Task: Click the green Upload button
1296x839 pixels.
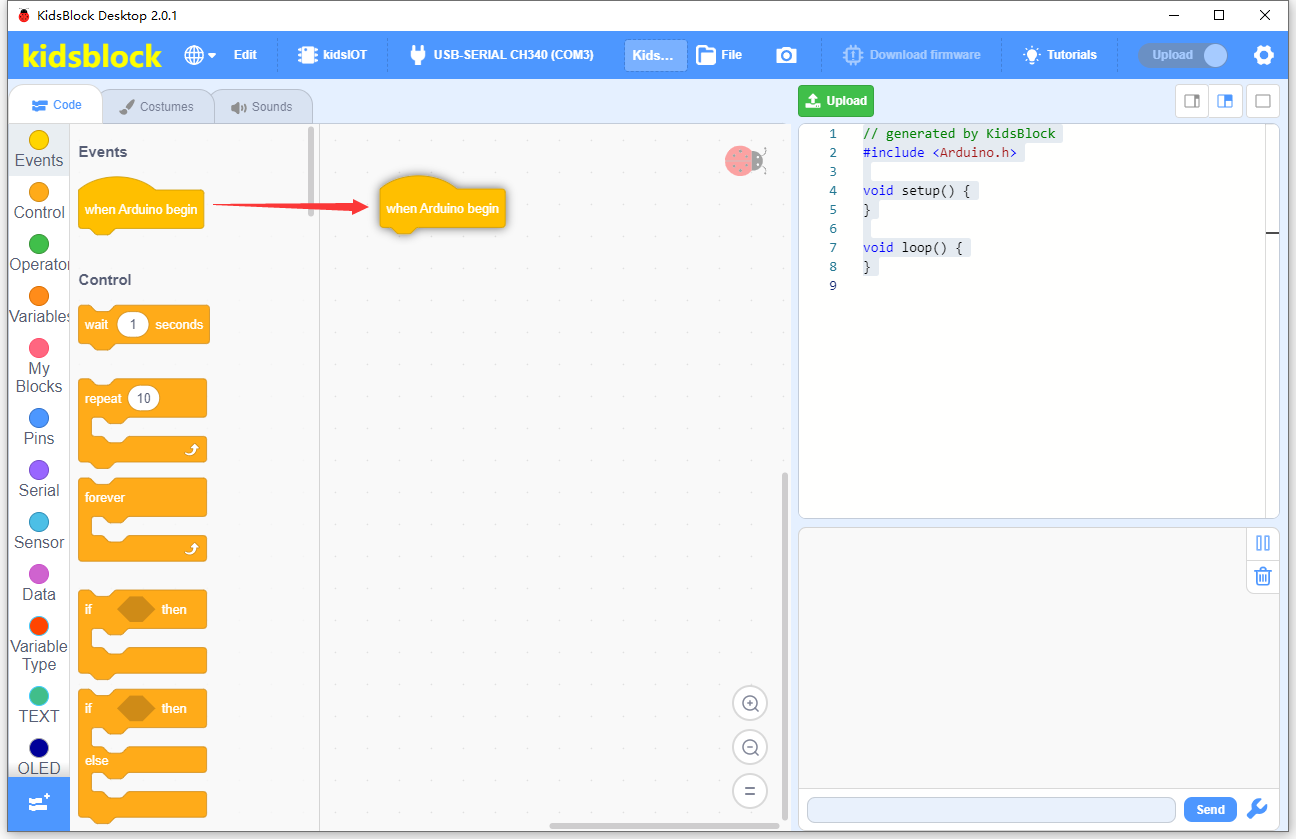Action: (x=836, y=101)
